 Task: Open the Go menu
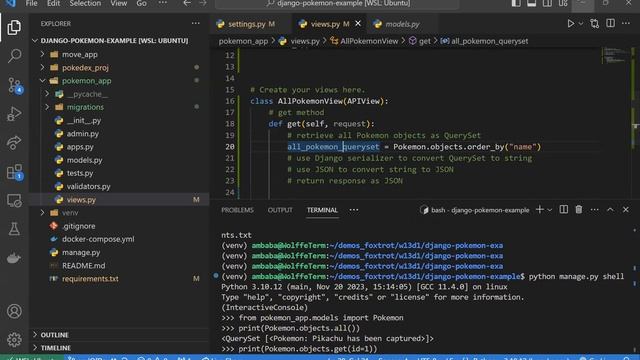click(x=142, y=3)
